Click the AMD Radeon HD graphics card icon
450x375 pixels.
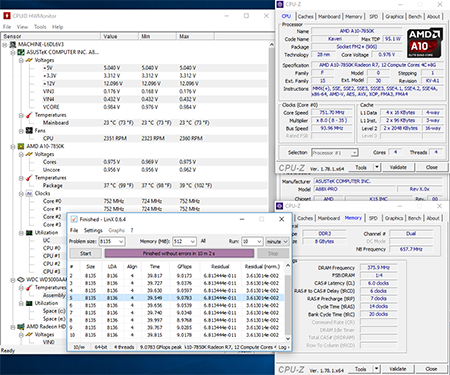[x=21, y=327]
